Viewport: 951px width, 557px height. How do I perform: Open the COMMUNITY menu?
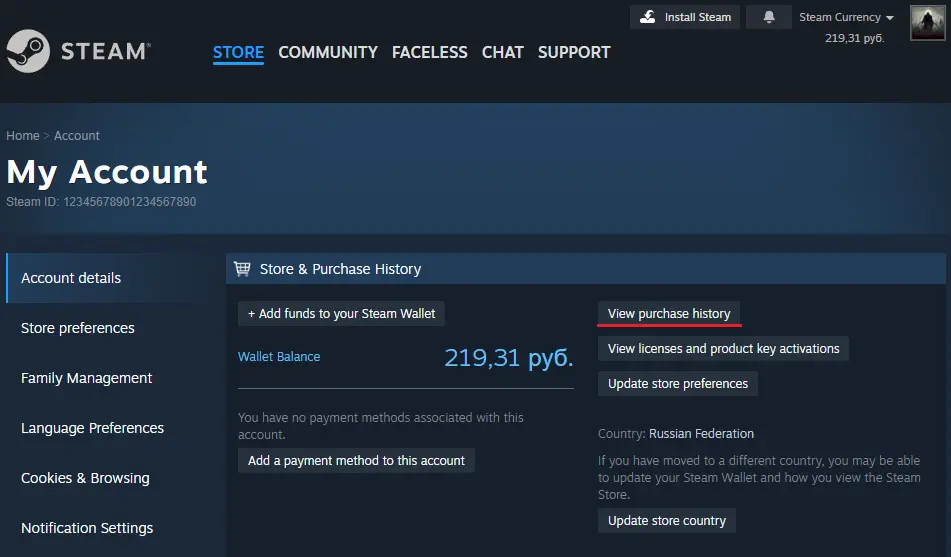(x=328, y=52)
